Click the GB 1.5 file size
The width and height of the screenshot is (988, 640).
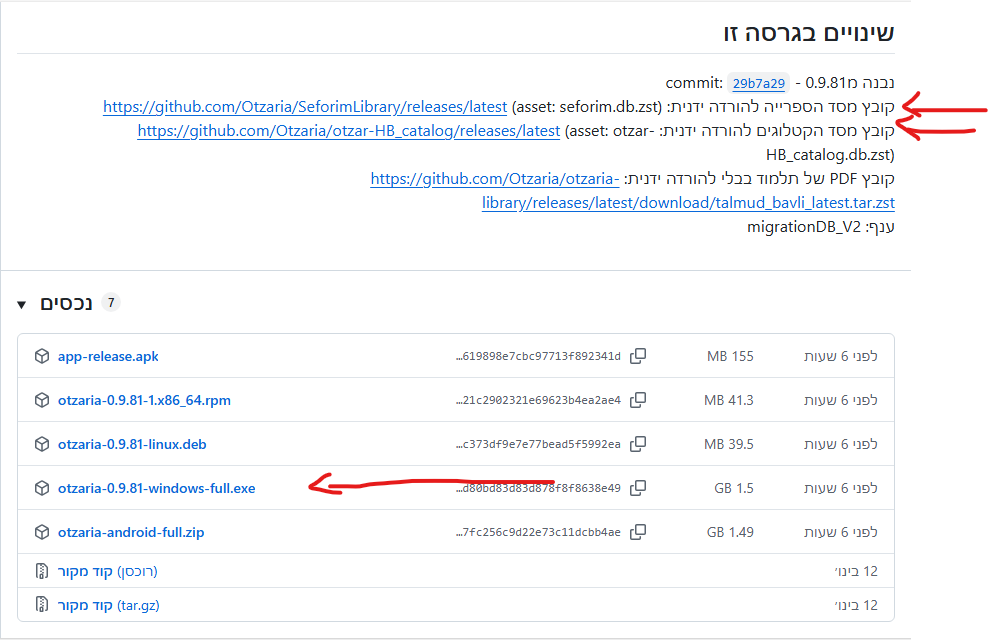click(x=734, y=489)
